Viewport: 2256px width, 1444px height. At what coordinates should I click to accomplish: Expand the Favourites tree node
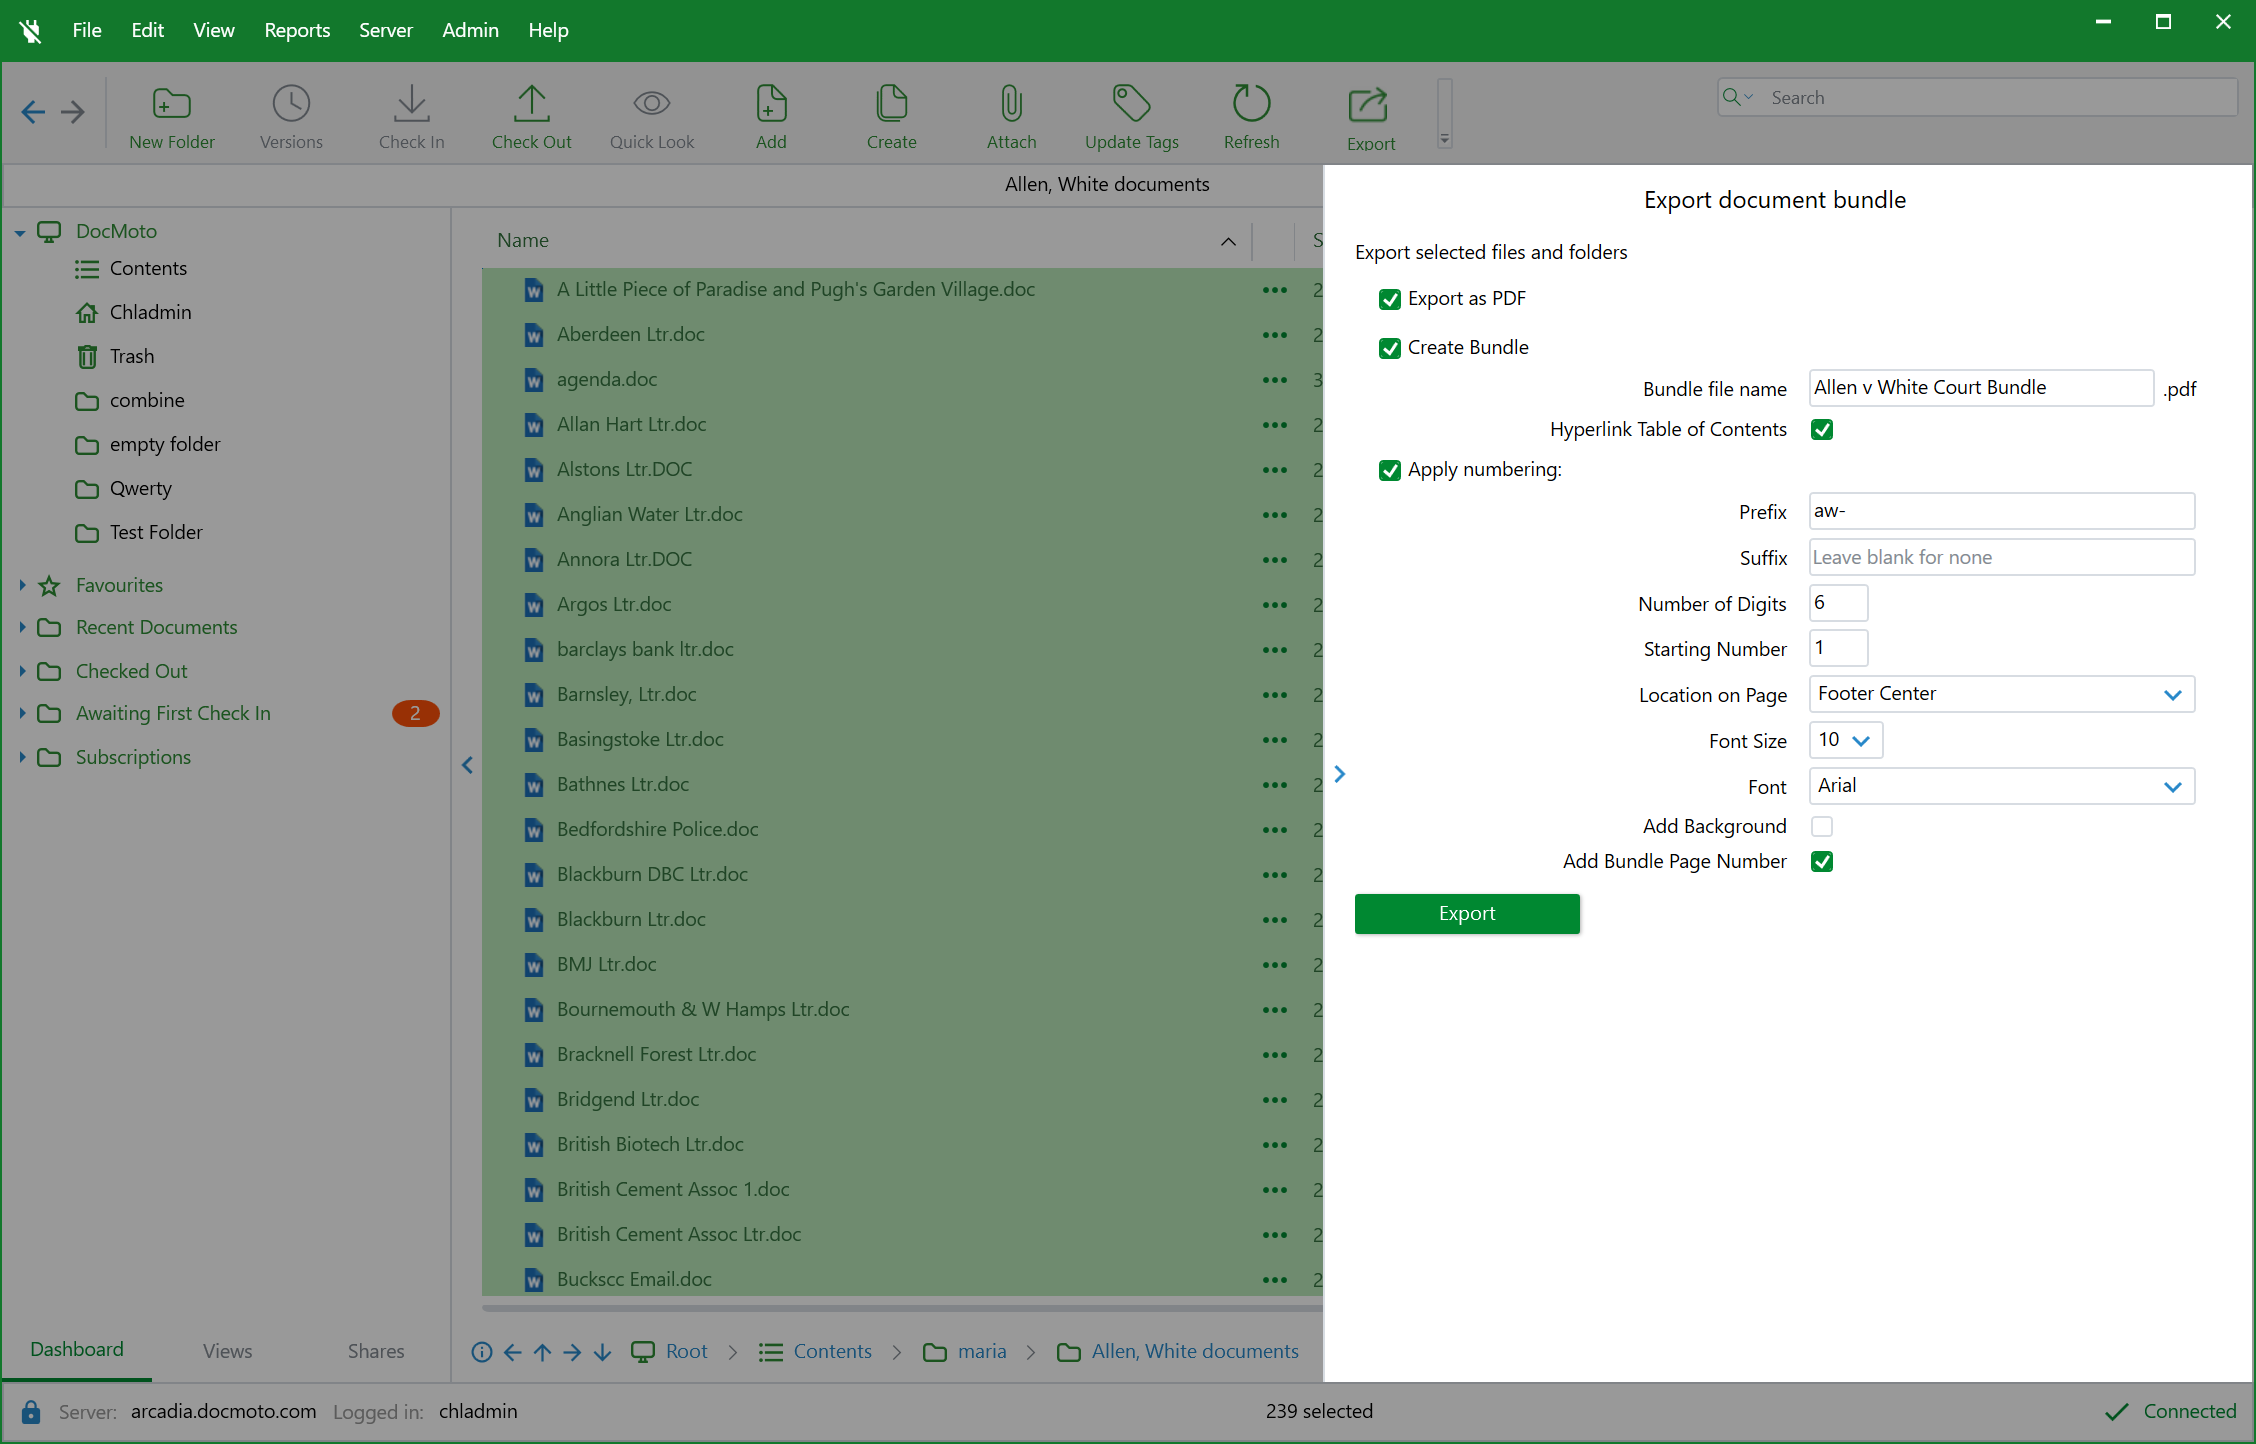(22, 585)
